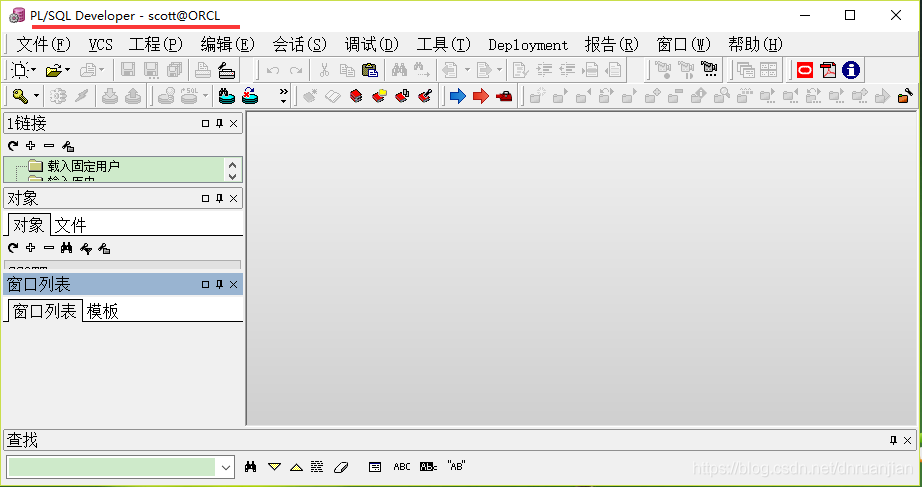Click the Paste clipboard icon
The height and width of the screenshot is (487, 922).
coord(370,71)
